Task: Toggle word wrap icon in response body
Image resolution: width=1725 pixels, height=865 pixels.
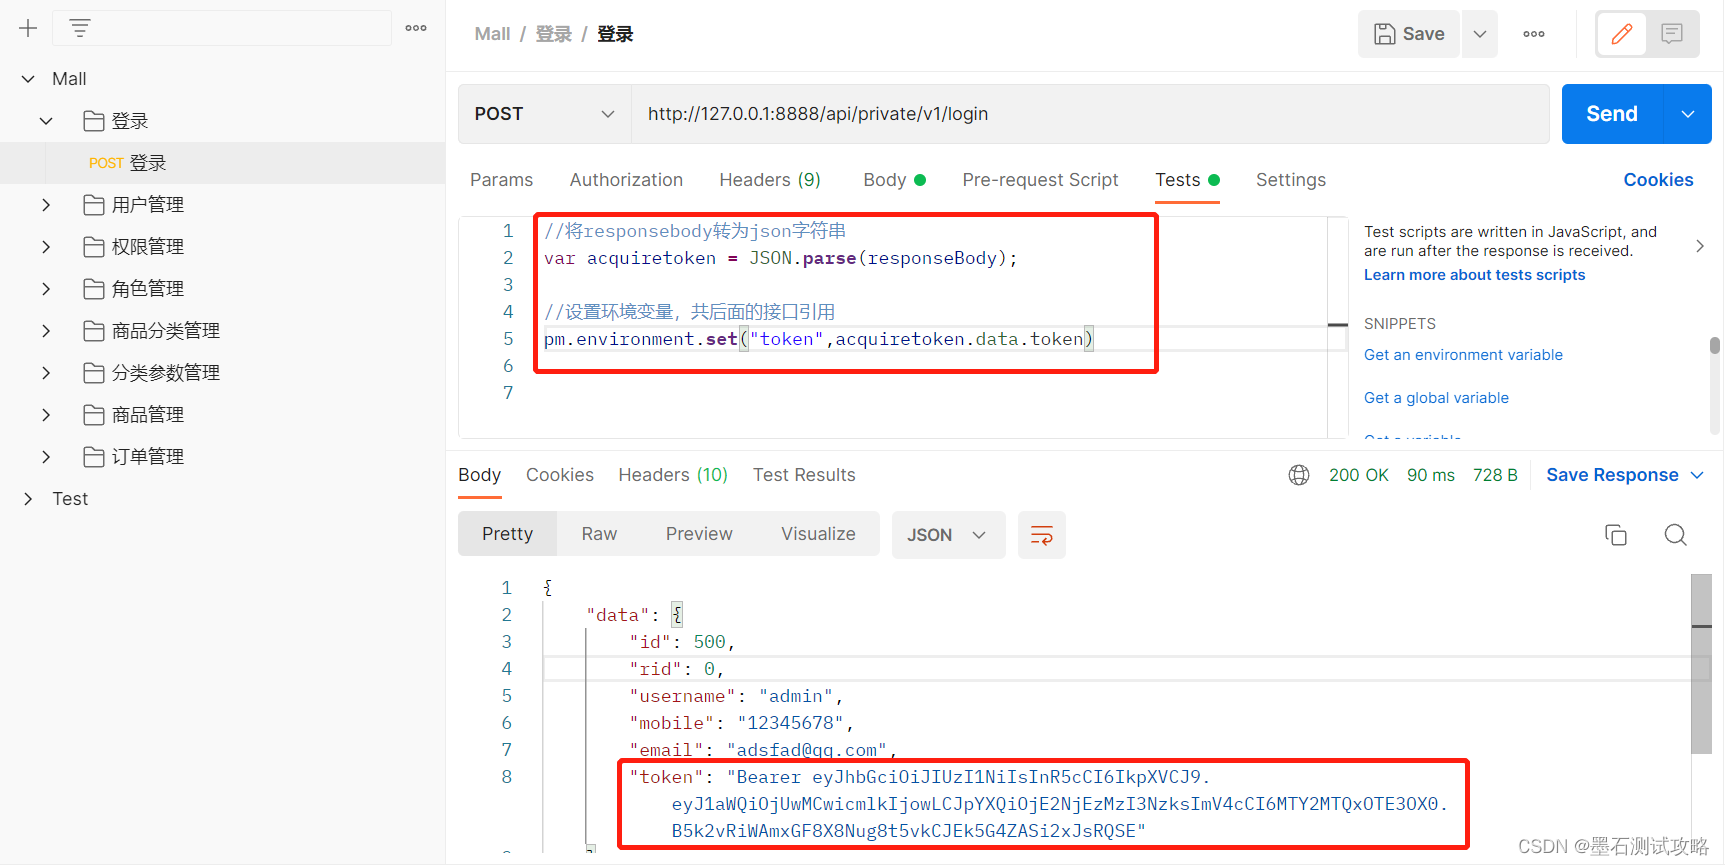Action: tap(1041, 535)
